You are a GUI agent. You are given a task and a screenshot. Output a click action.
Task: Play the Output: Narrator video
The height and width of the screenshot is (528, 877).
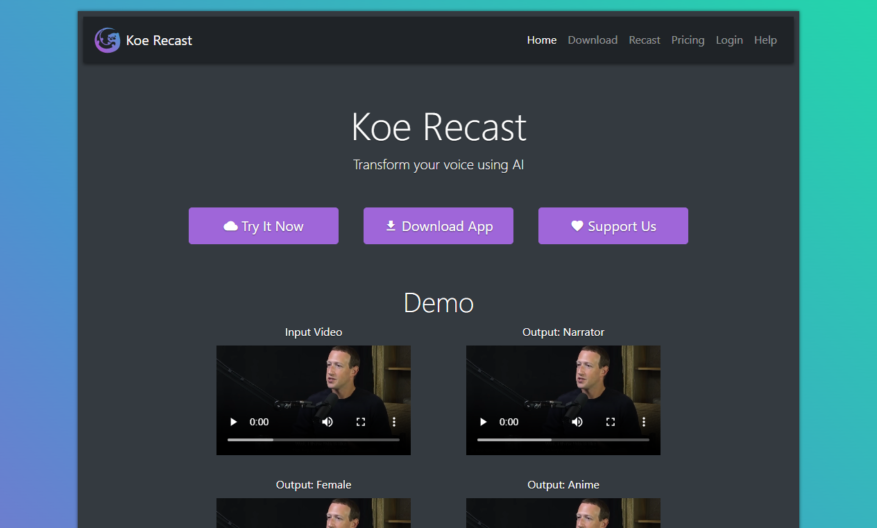[x=483, y=422]
